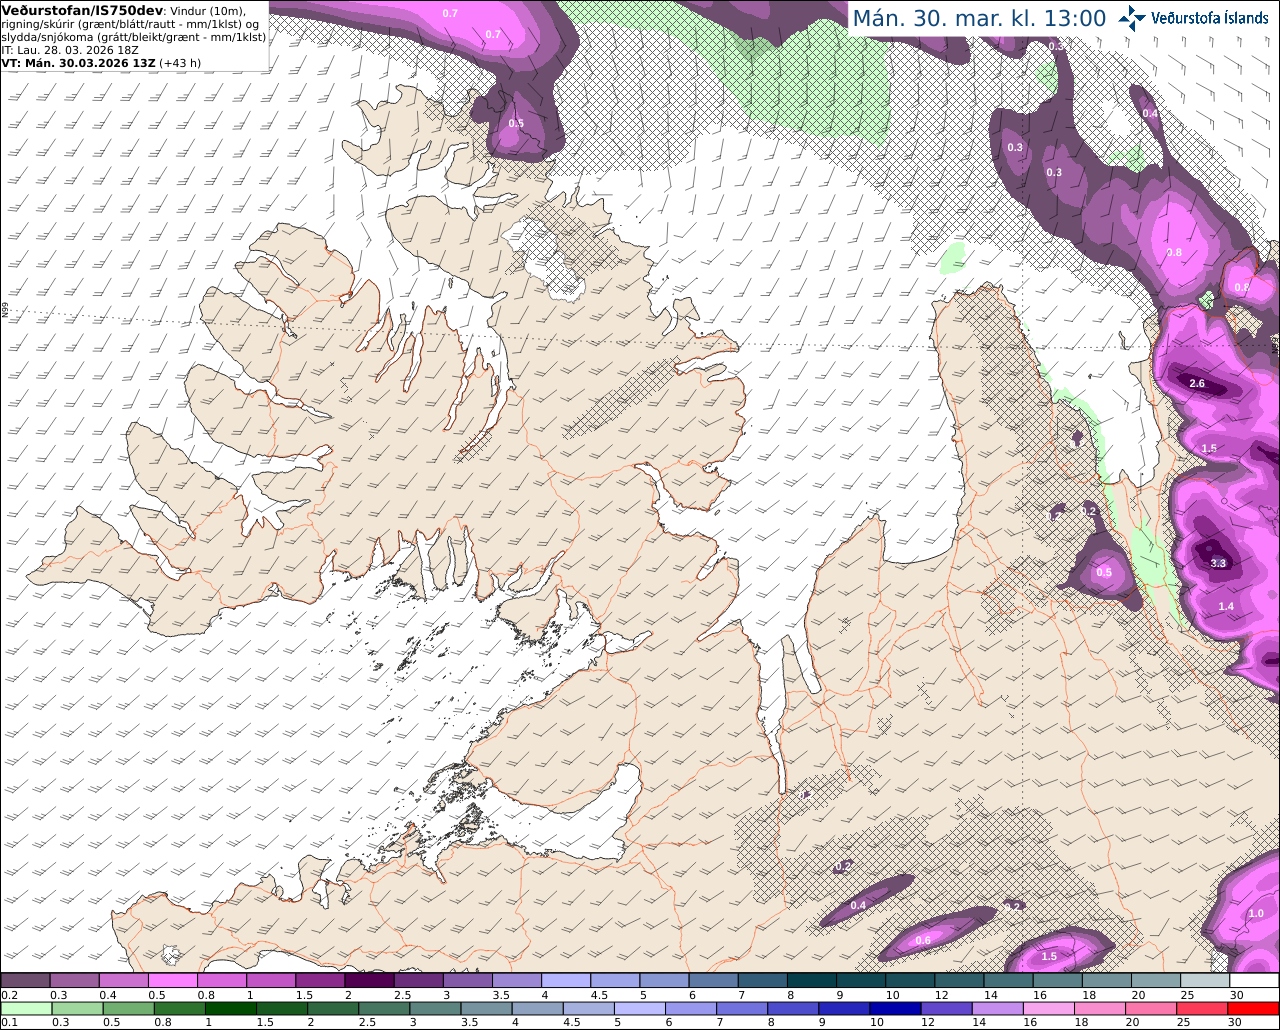Click the Veðurstofa Íslands logo icon
The image size is (1280, 1030).
1132,18
